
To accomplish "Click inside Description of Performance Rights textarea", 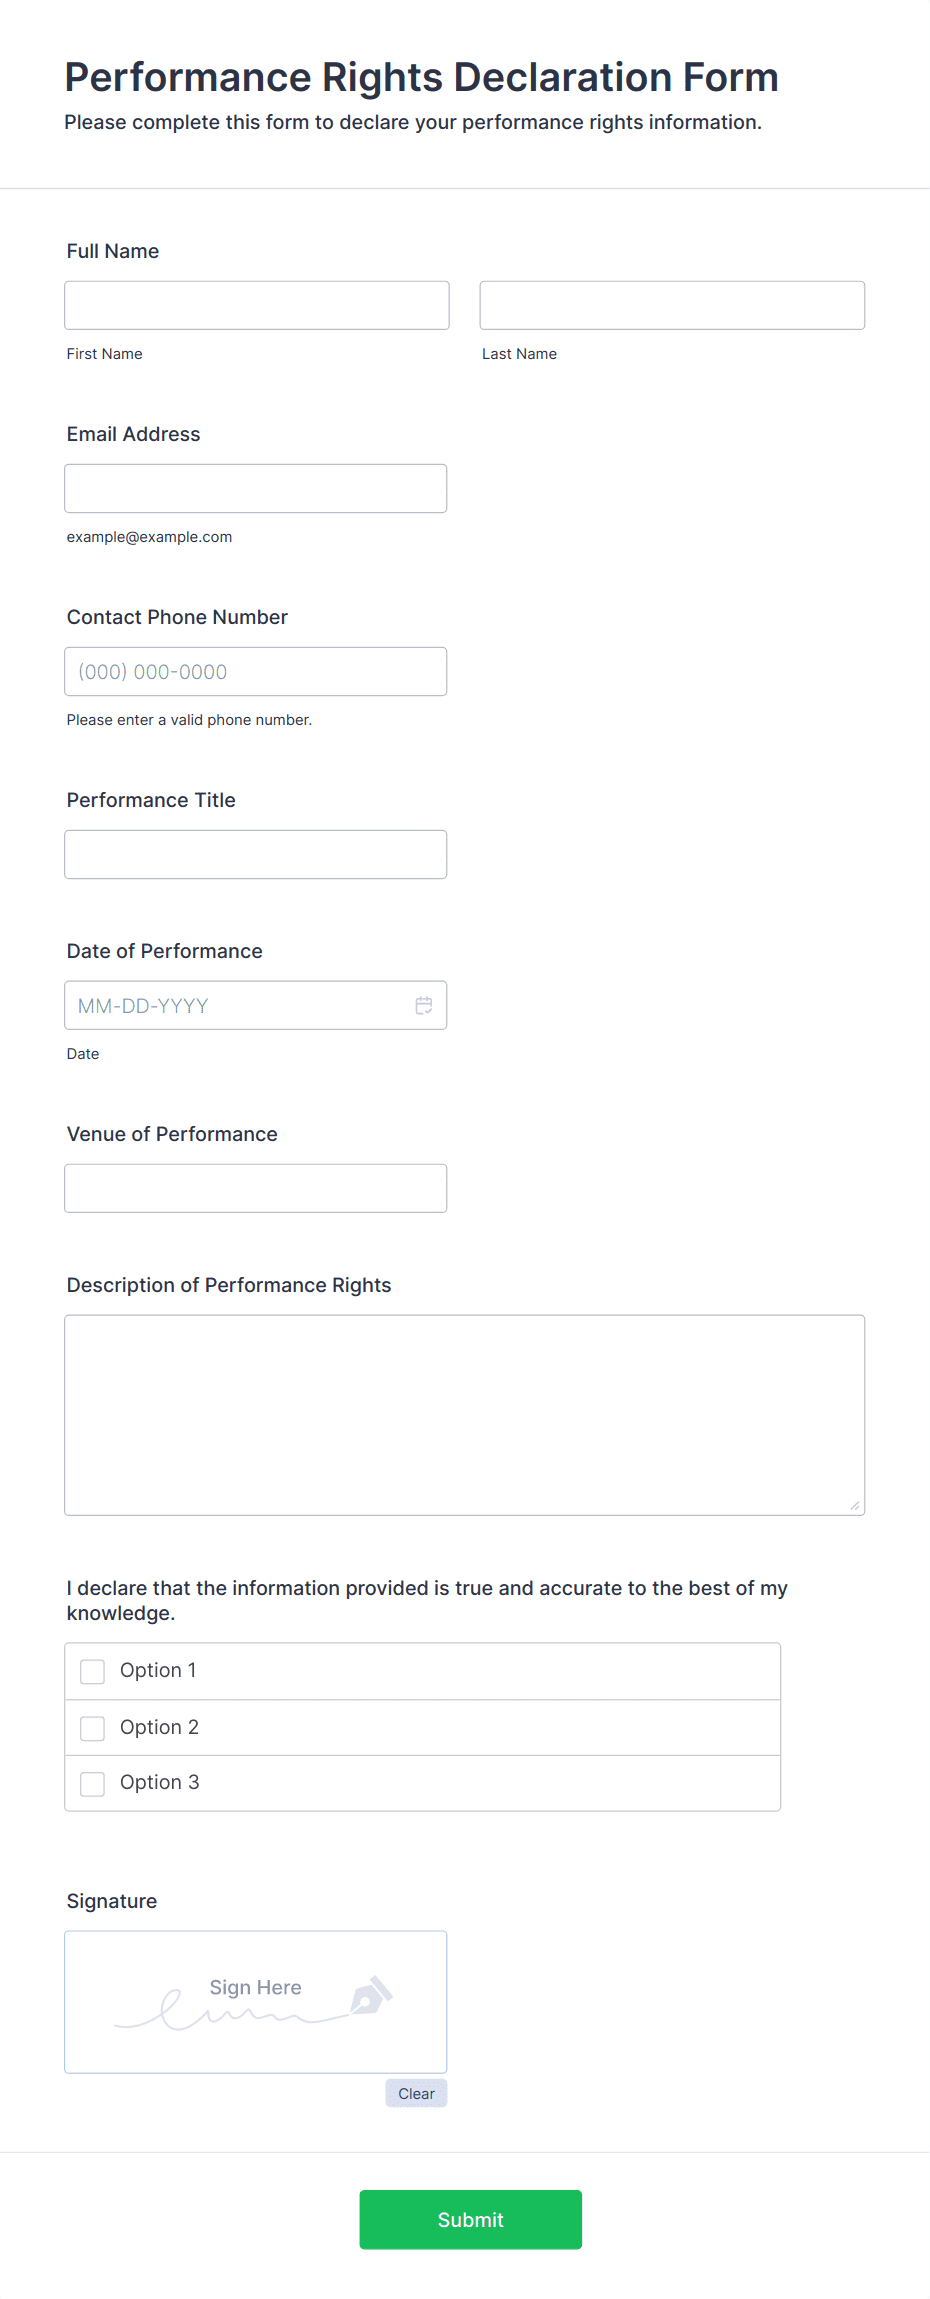I will [465, 1415].
